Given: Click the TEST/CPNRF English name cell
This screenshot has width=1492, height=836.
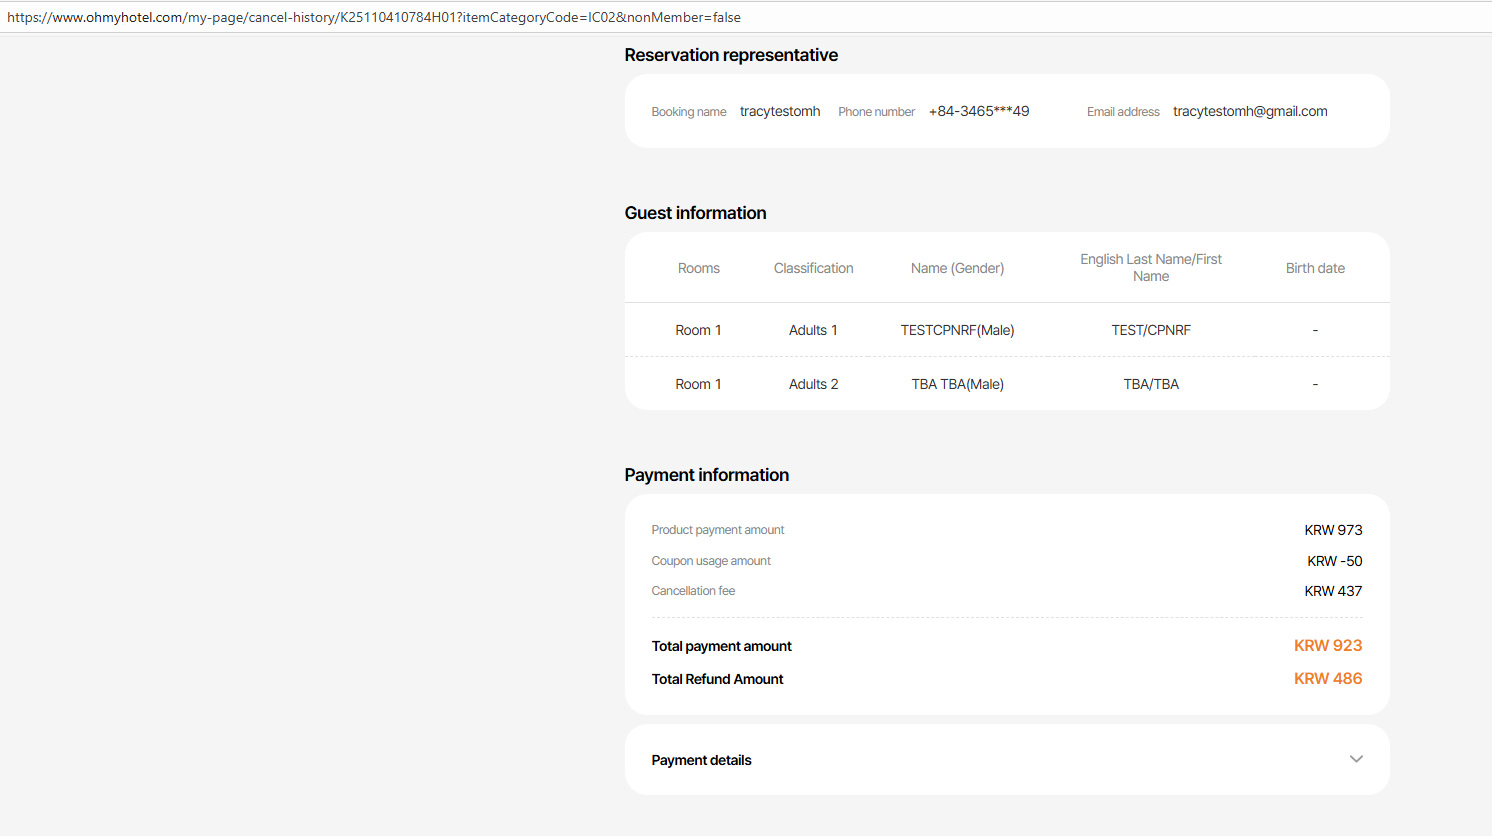Looking at the screenshot, I should click(x=1151, y=330).
